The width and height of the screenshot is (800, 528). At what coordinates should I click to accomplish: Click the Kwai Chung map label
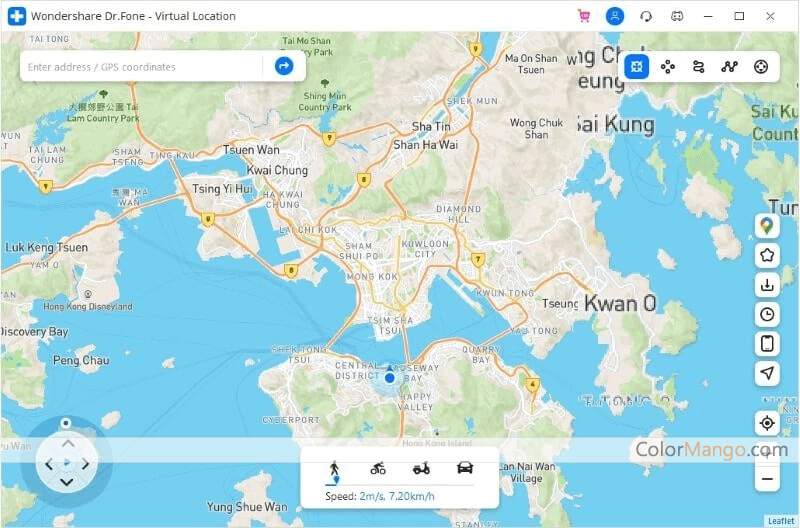[x=277, y=170]
